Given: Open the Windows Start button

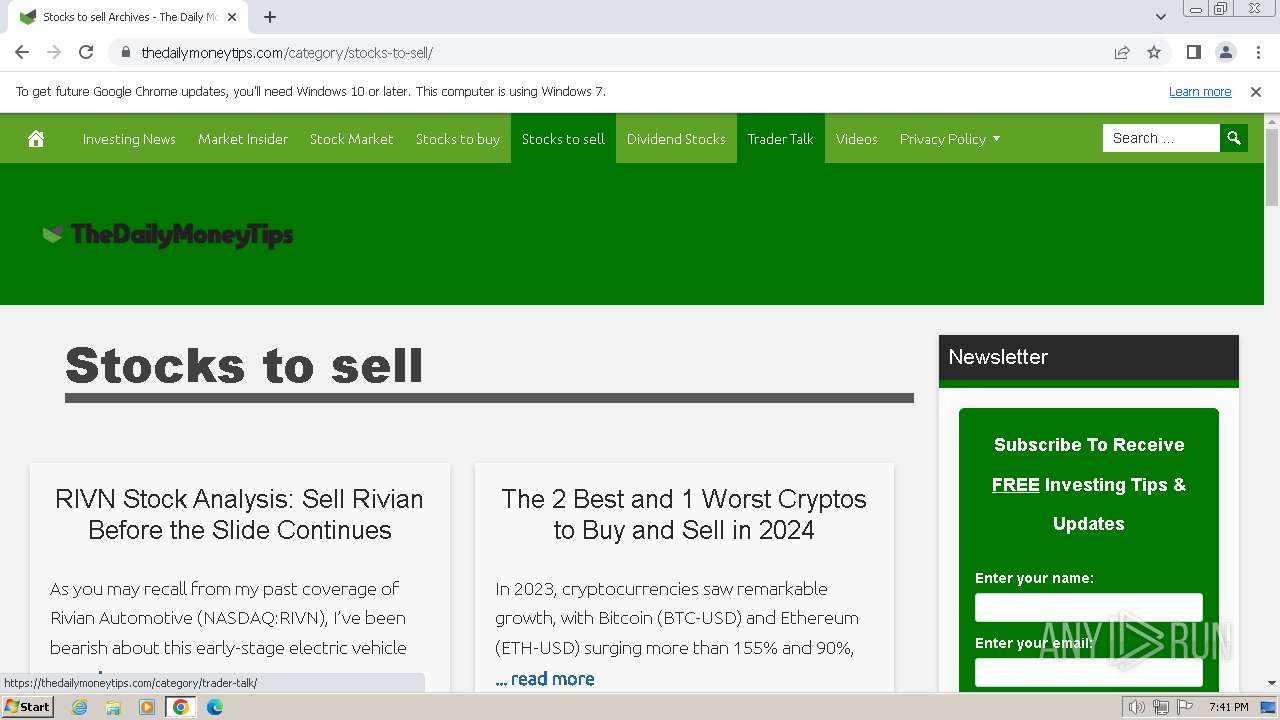Looking at the screenshot, I should pos(28,707).
